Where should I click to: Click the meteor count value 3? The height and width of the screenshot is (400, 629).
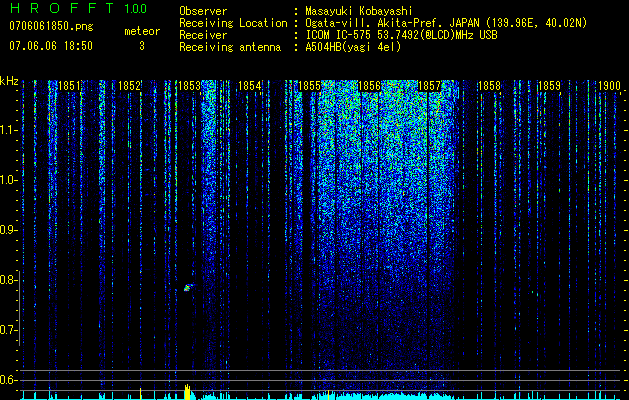tap(142, 46)
